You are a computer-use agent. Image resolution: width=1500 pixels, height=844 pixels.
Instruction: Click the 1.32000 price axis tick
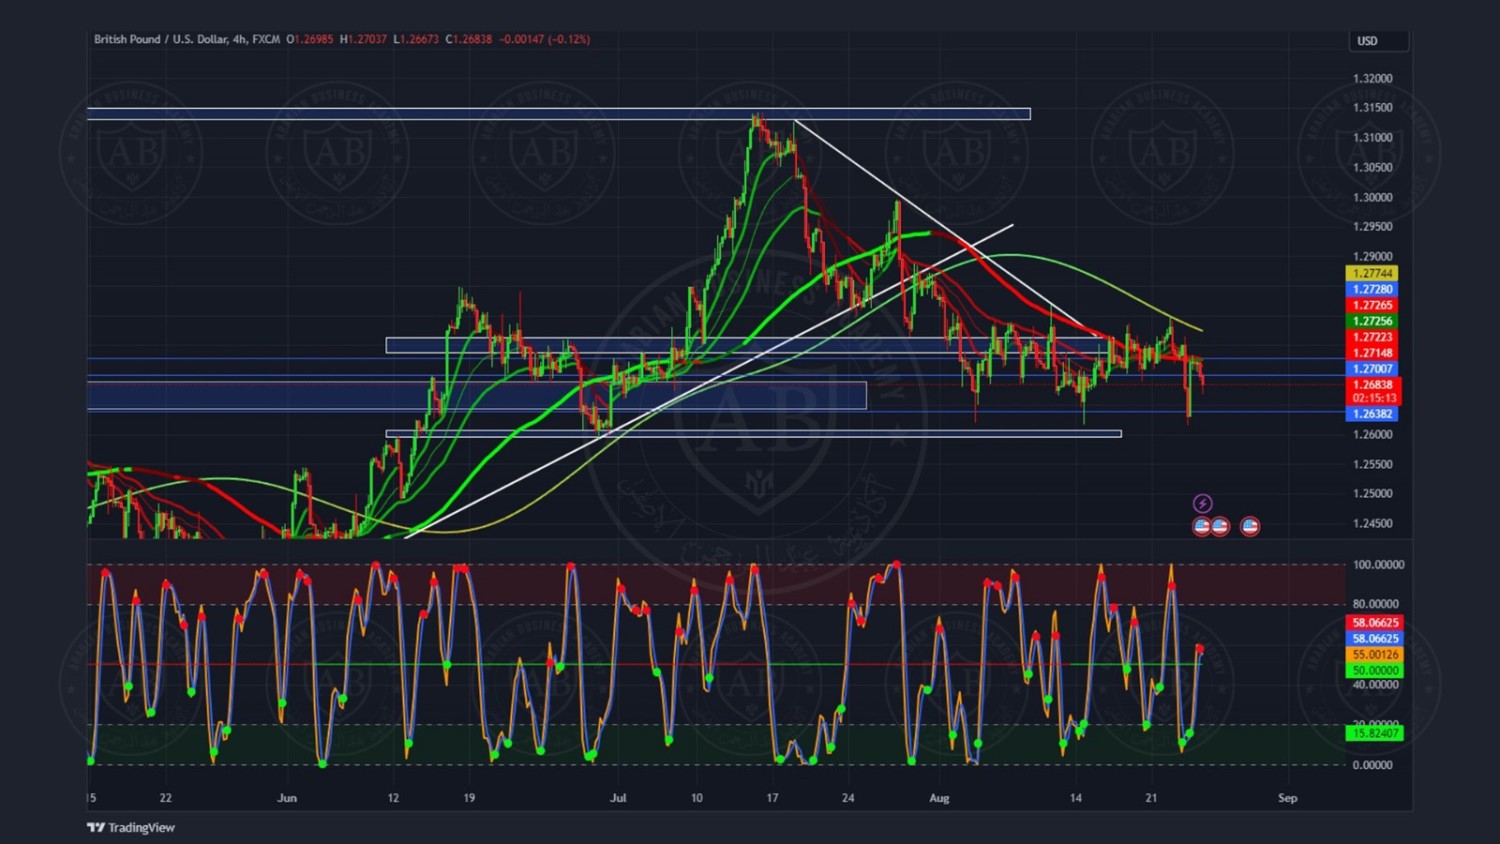(1372, 78)
